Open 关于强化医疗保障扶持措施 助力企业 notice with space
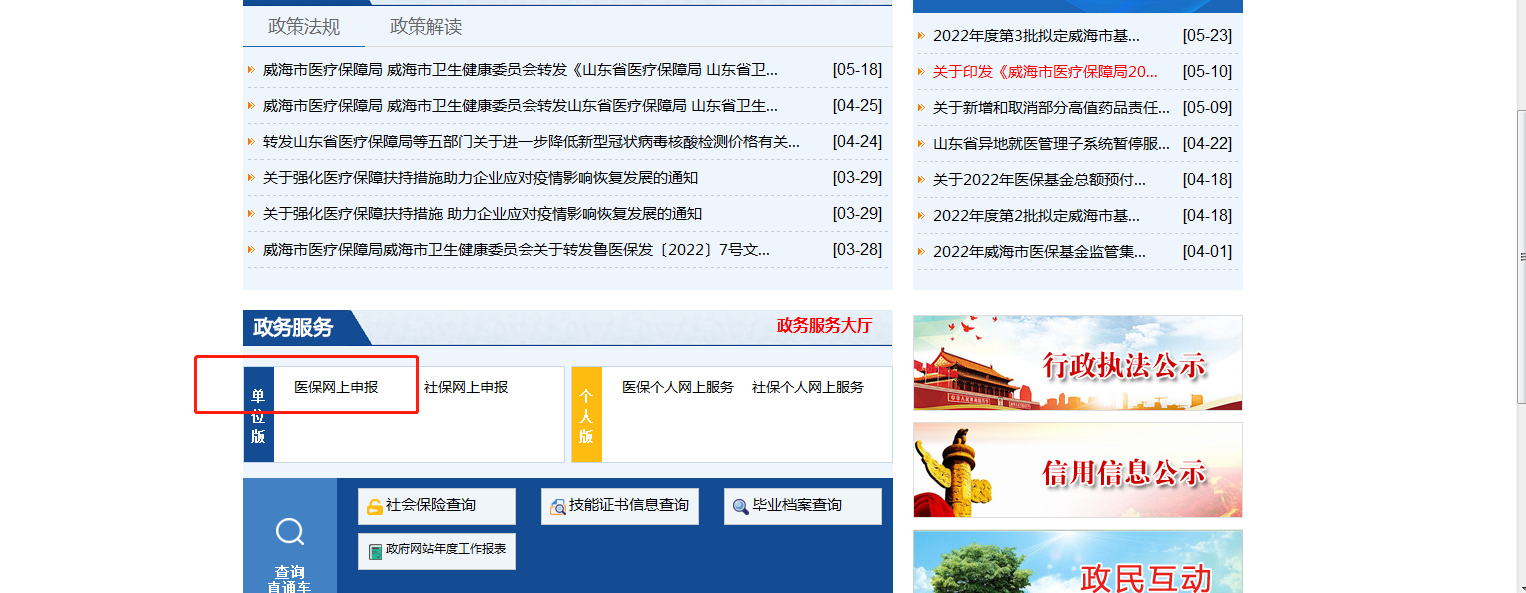Image resolution: width=1526 pixels, height=593 pixels. pos(482,214)
